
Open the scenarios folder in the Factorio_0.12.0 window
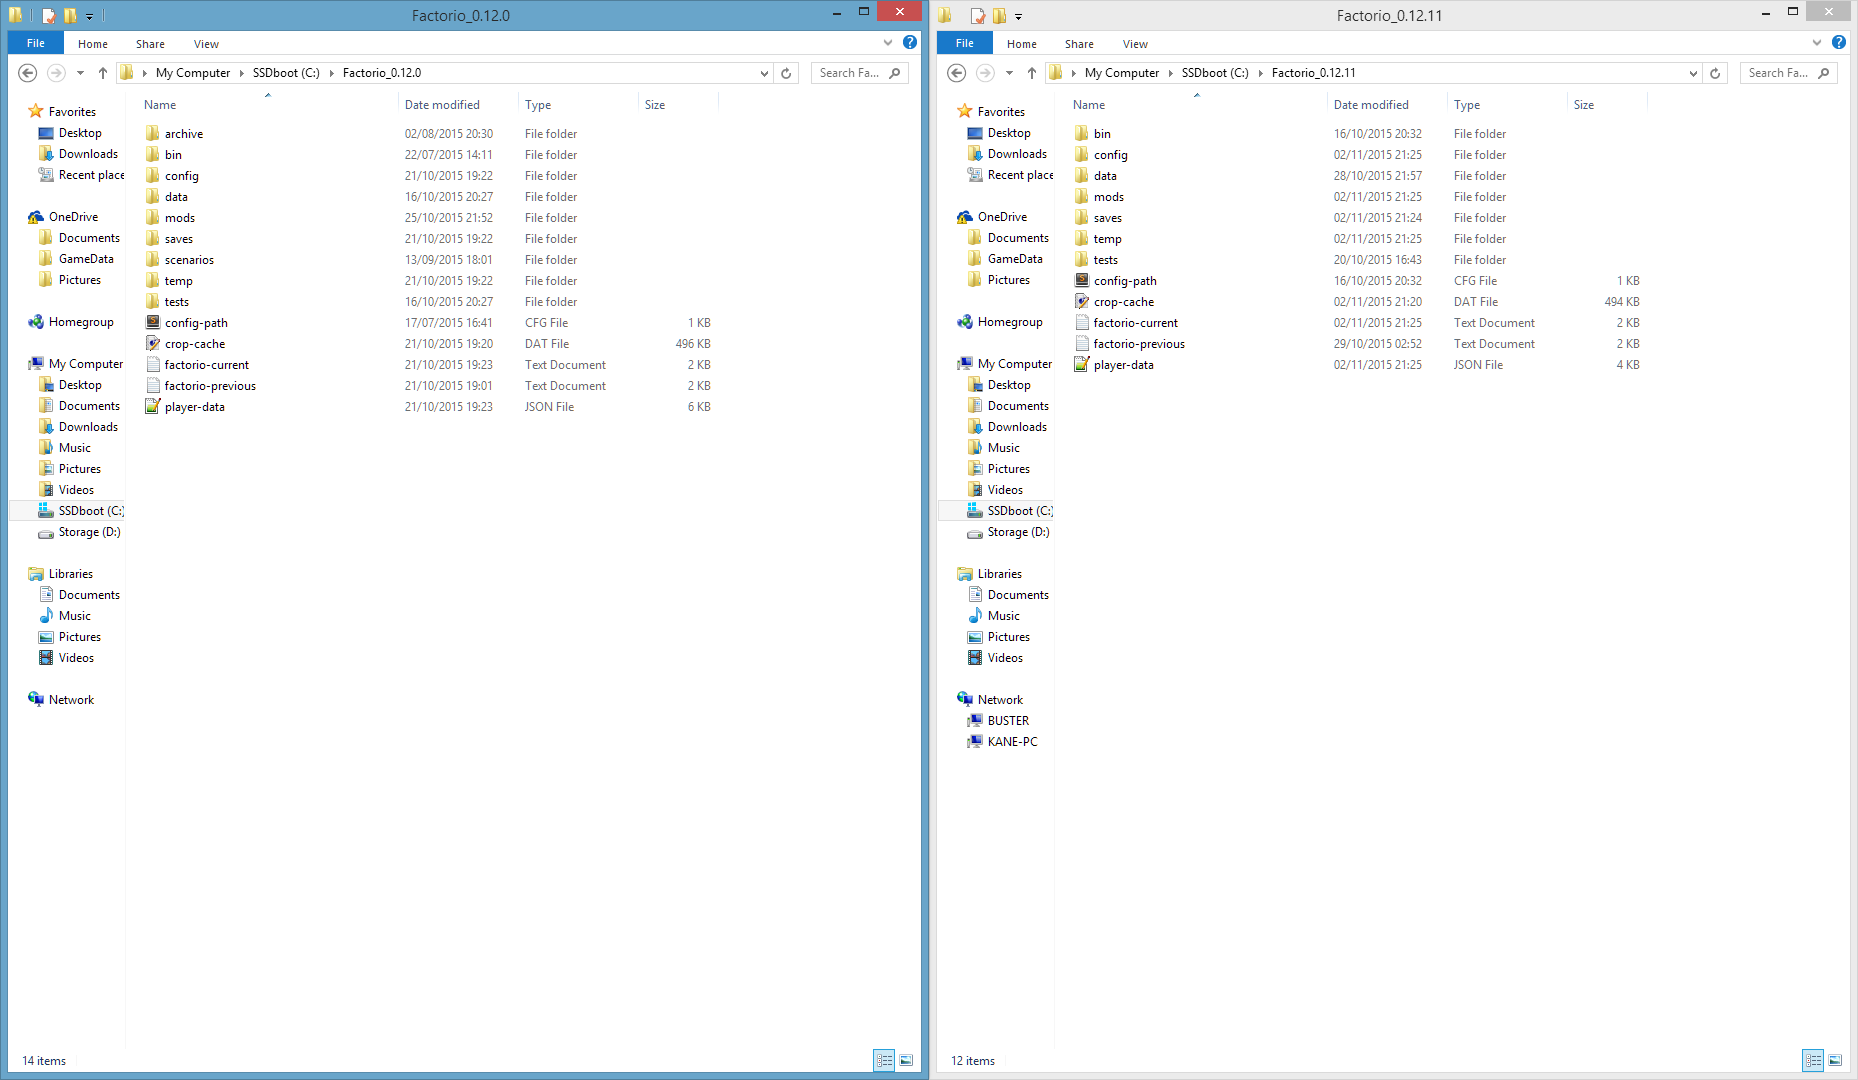189,260
